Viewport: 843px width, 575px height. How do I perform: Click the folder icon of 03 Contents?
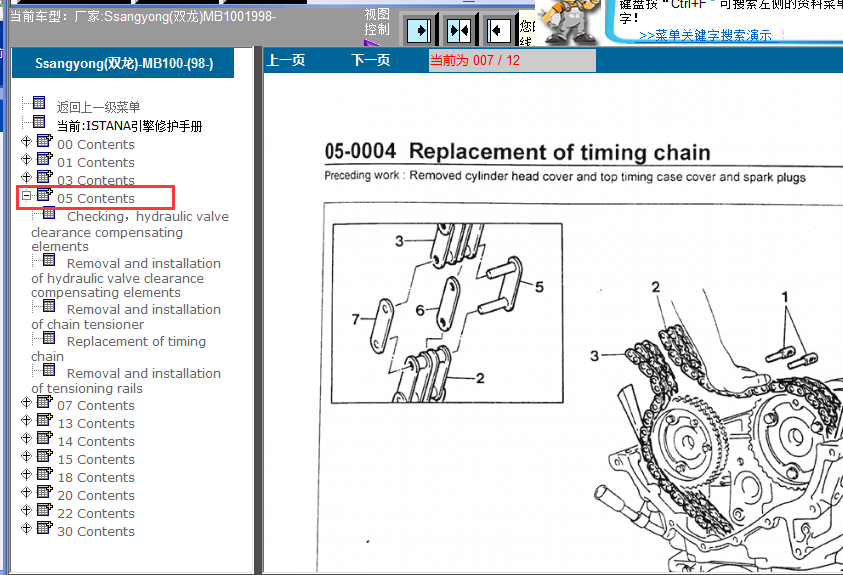pyautogui.click(x=45, y=176)
